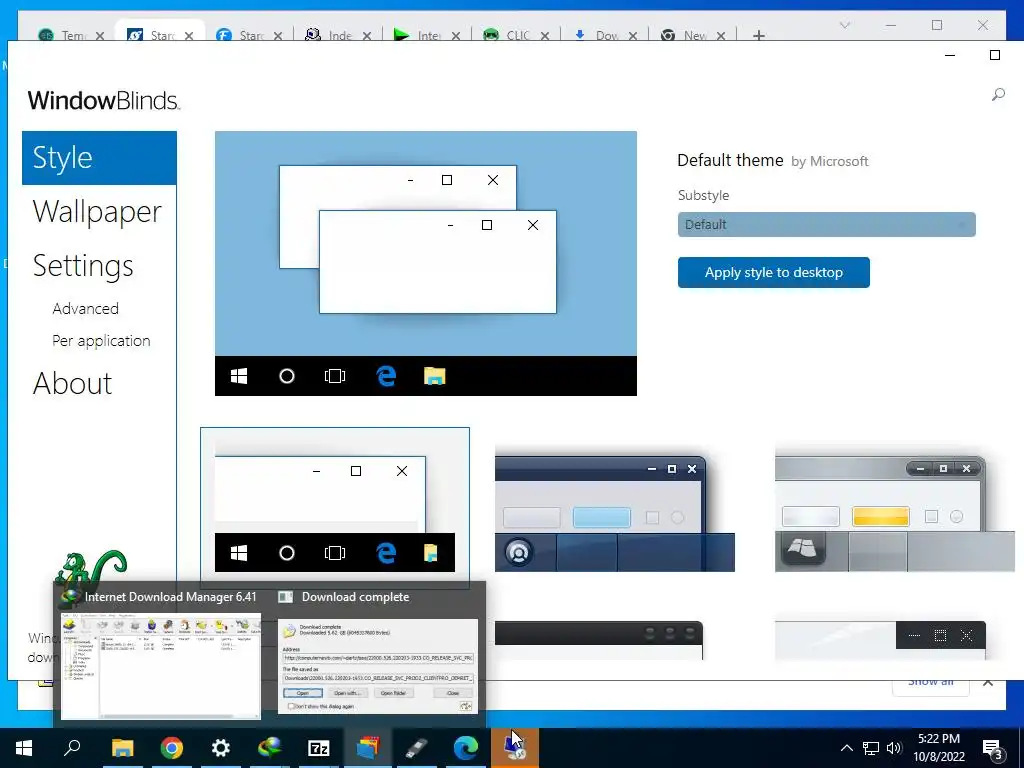This screenshot has height=768, width=1024.
Task: Show hidden tray icons chevron
Action: tap(846, 748)
